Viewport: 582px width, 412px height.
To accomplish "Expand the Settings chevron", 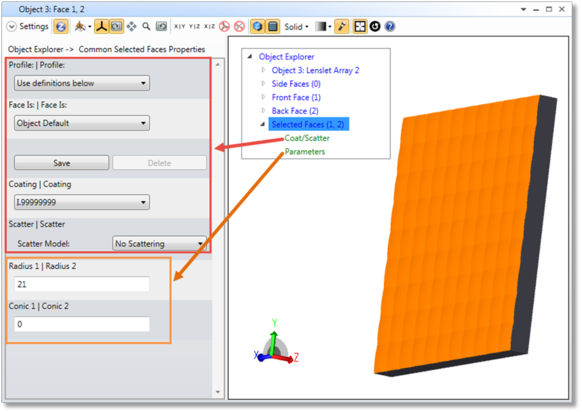I will click(x=12, y=27).
